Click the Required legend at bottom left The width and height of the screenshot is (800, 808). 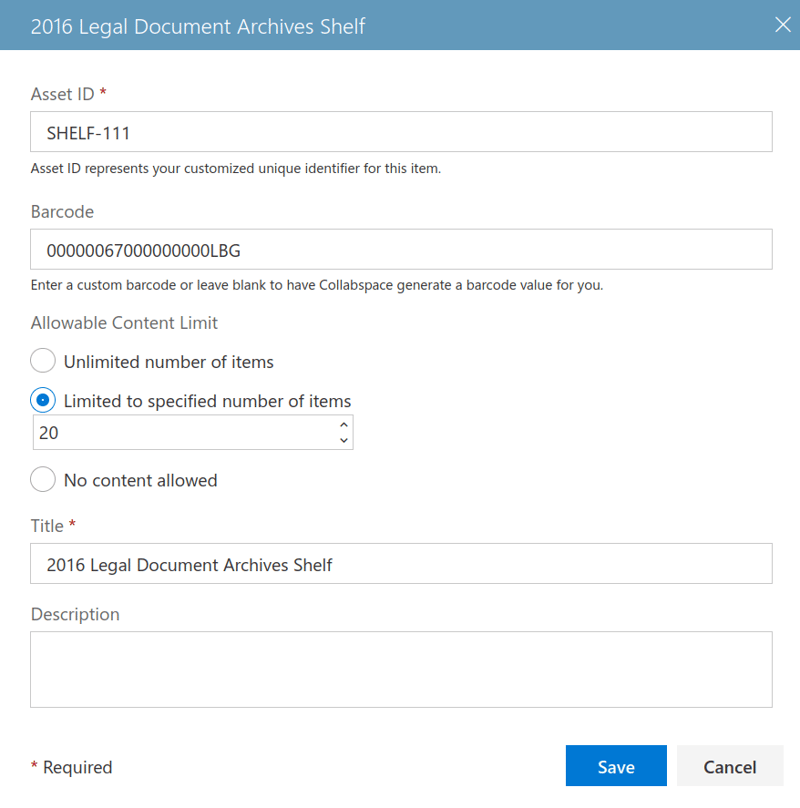coord(72,766)
